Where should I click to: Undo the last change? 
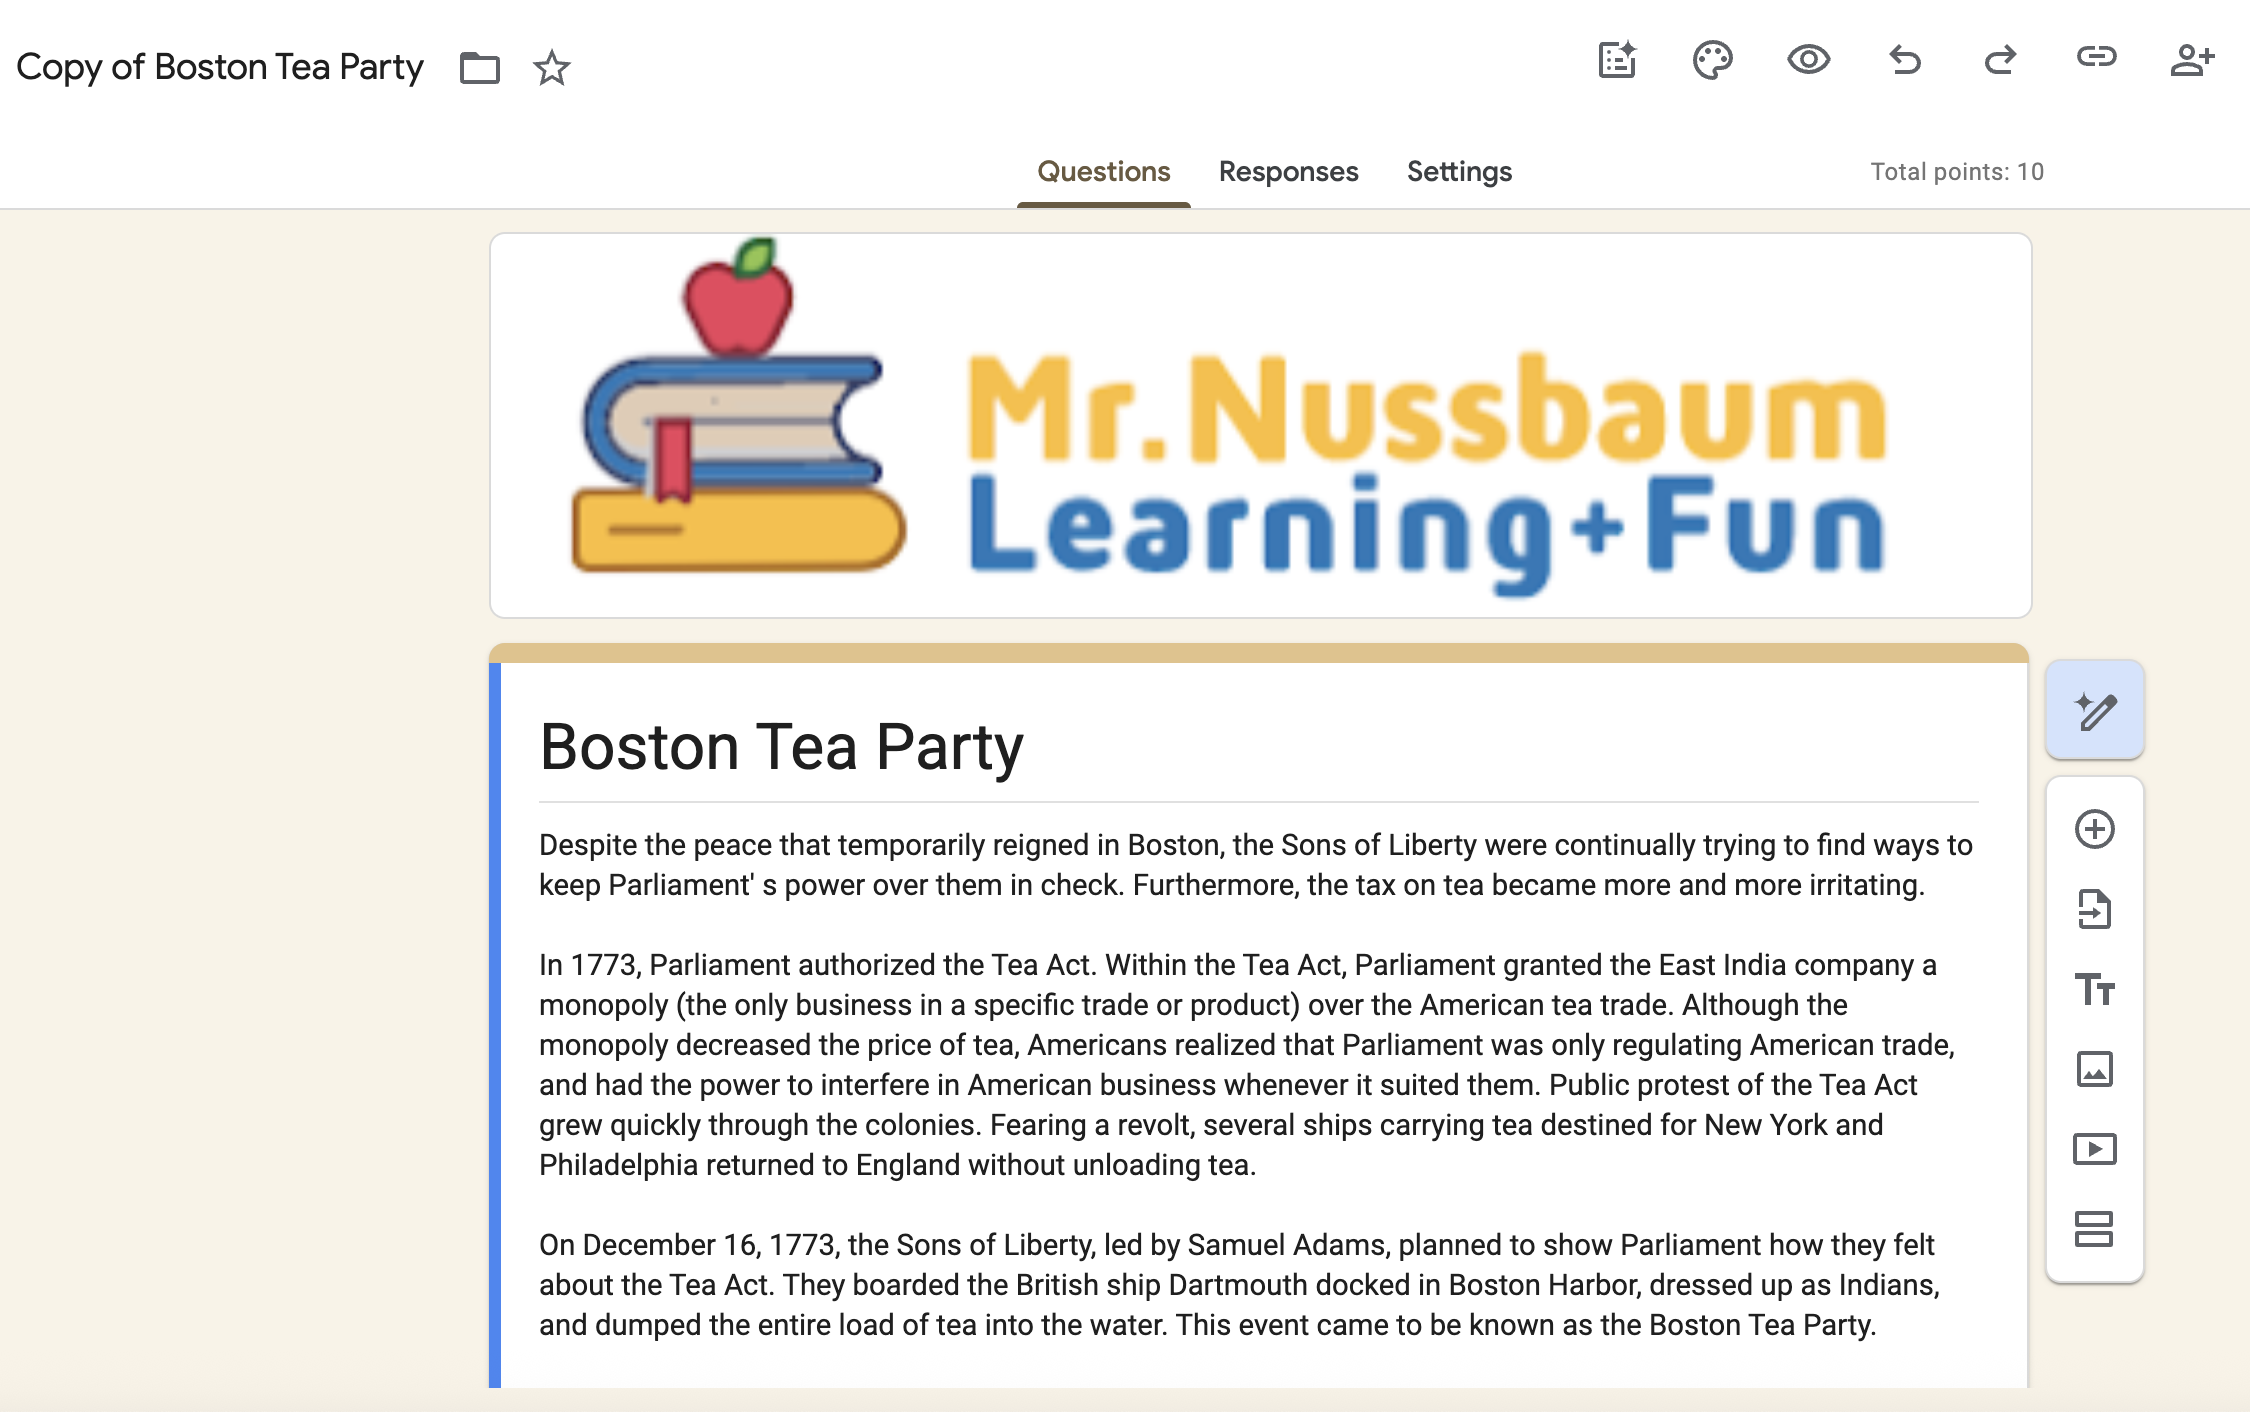tap(1905, 61)
